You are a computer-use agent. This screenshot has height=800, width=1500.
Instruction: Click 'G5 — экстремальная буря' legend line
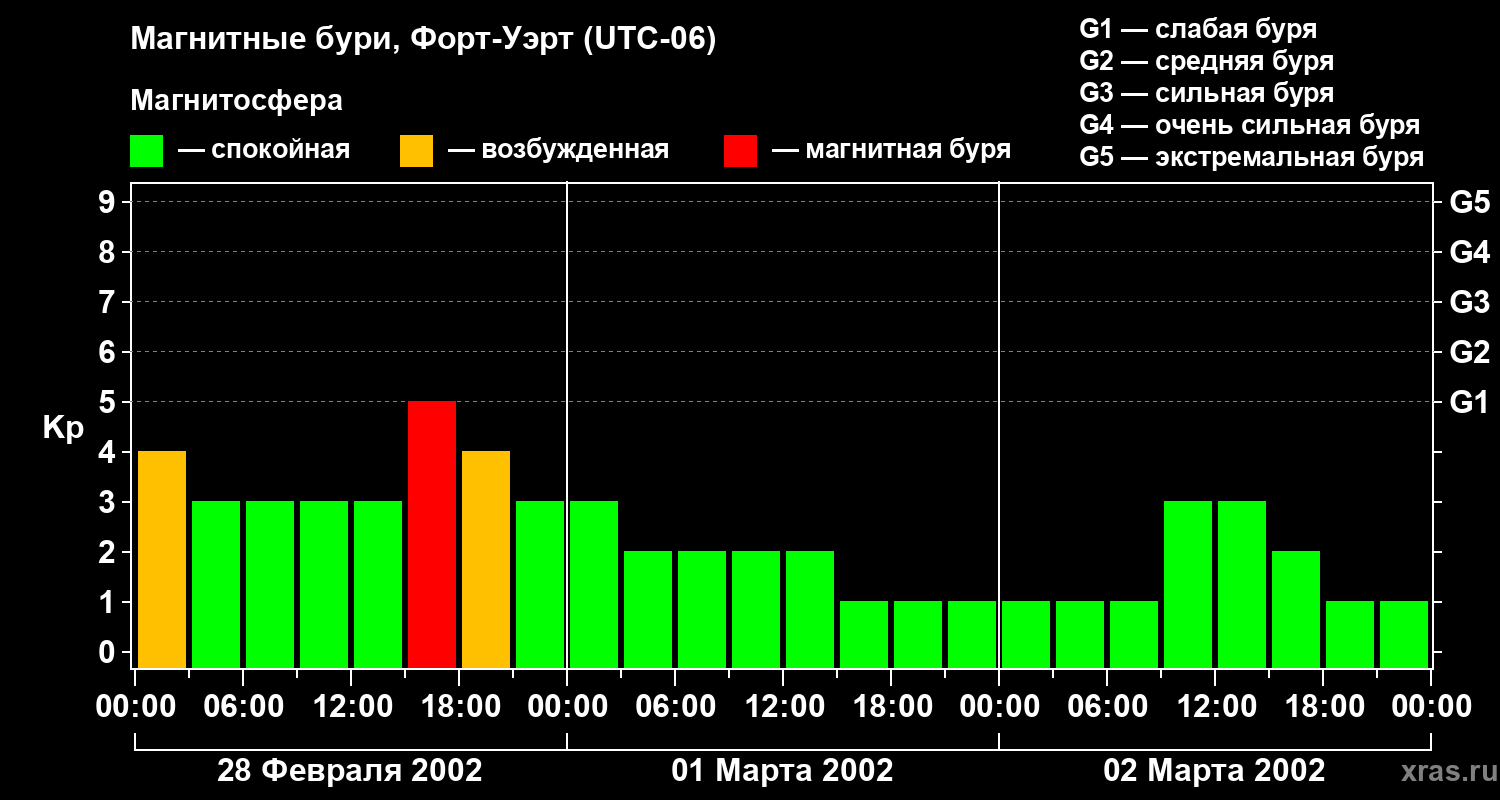click(1252, 157)
